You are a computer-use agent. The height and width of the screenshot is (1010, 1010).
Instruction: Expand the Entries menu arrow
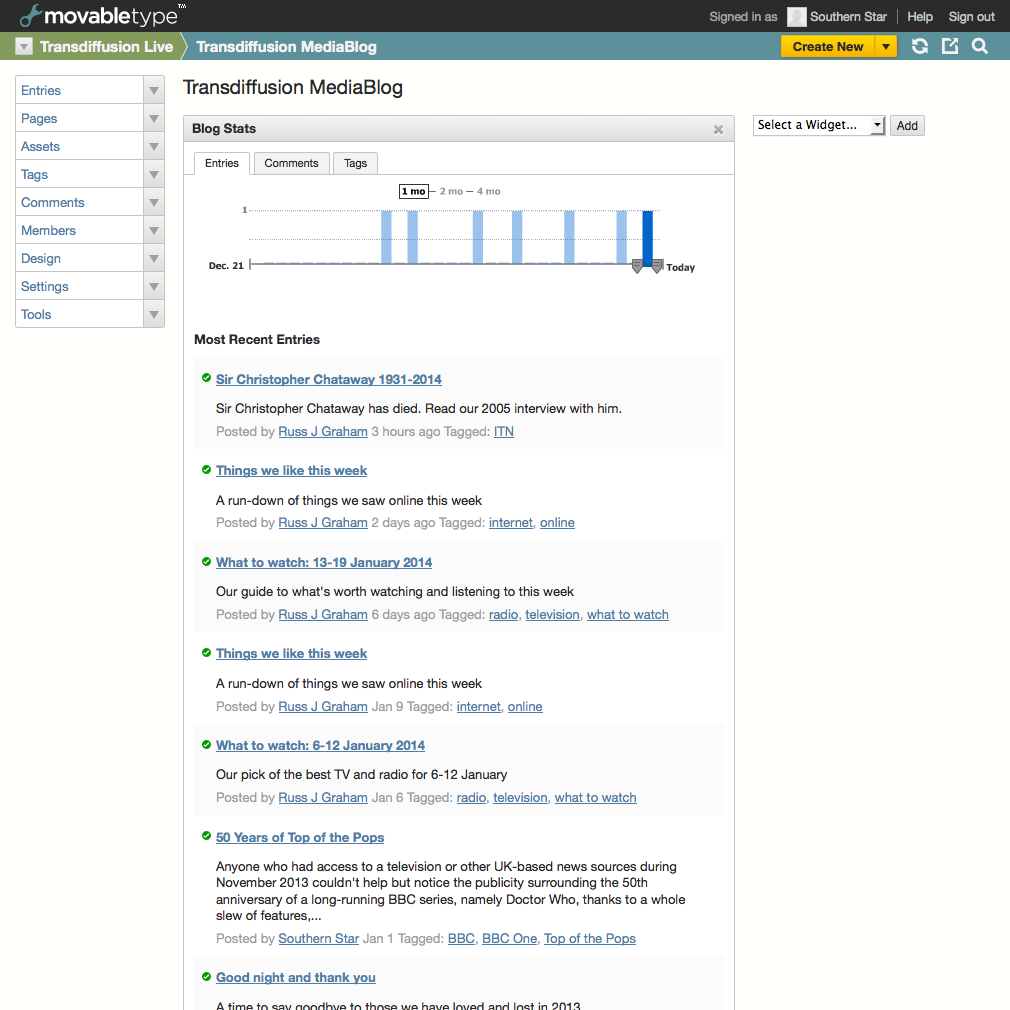click(154, 90)
